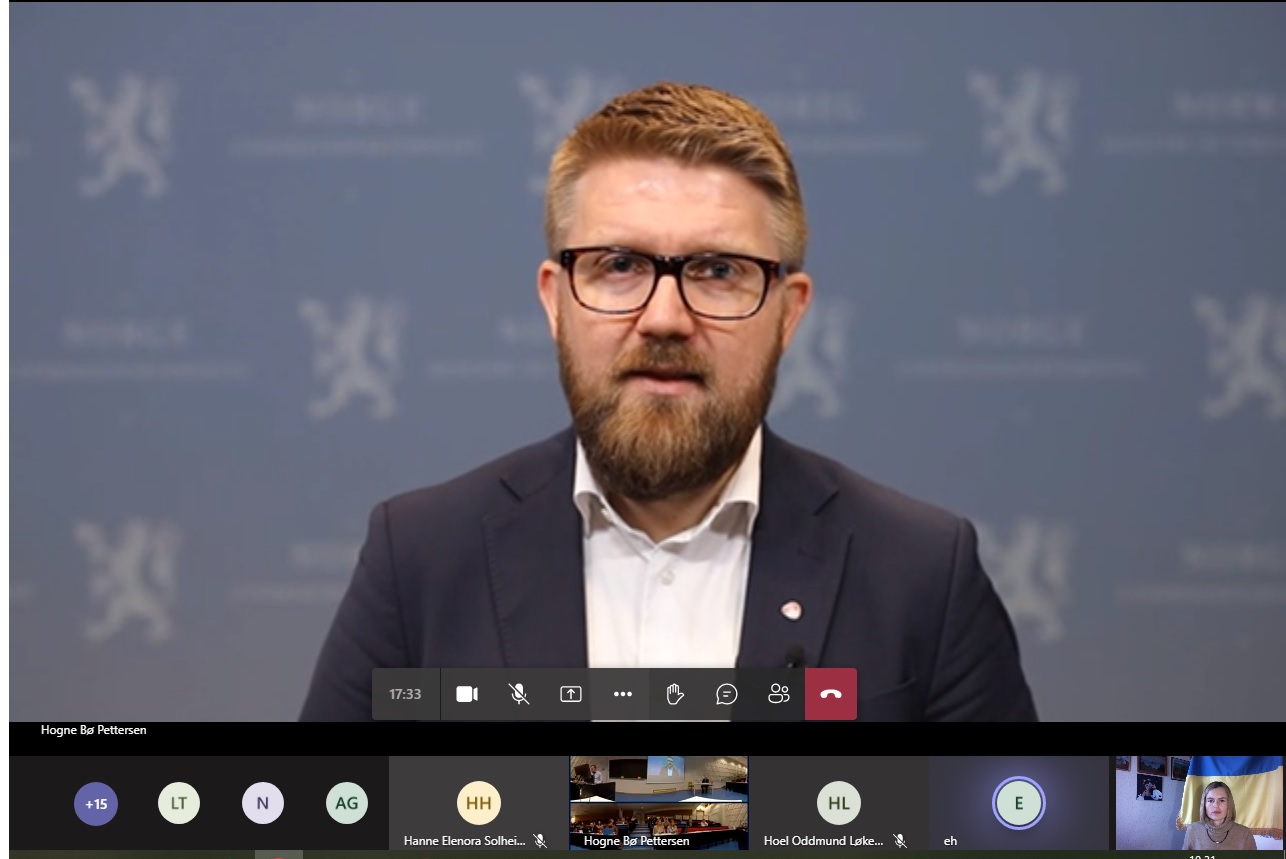Click the Hoel Oddmund Løke... name label
The image size is (1286, 859).
pos(824,841)
